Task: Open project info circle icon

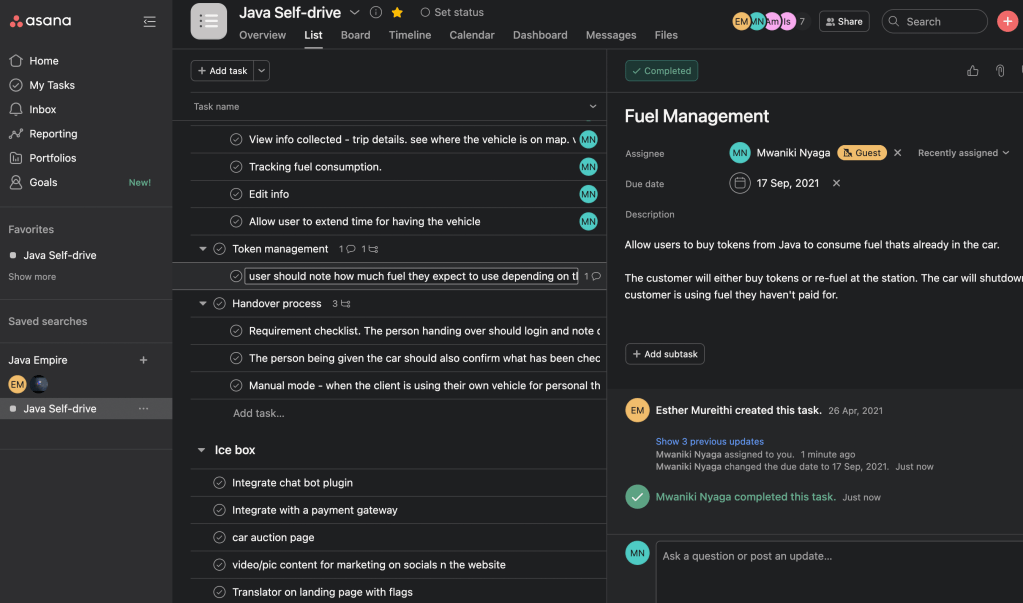Action: click(376, 13)
